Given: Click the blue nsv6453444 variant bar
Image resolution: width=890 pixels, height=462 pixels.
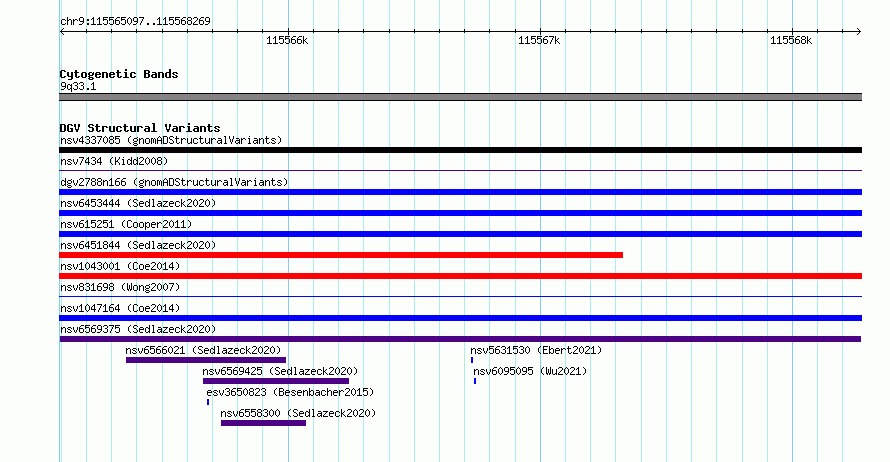Looking at the screenshot, I should (x=460, y=213).
